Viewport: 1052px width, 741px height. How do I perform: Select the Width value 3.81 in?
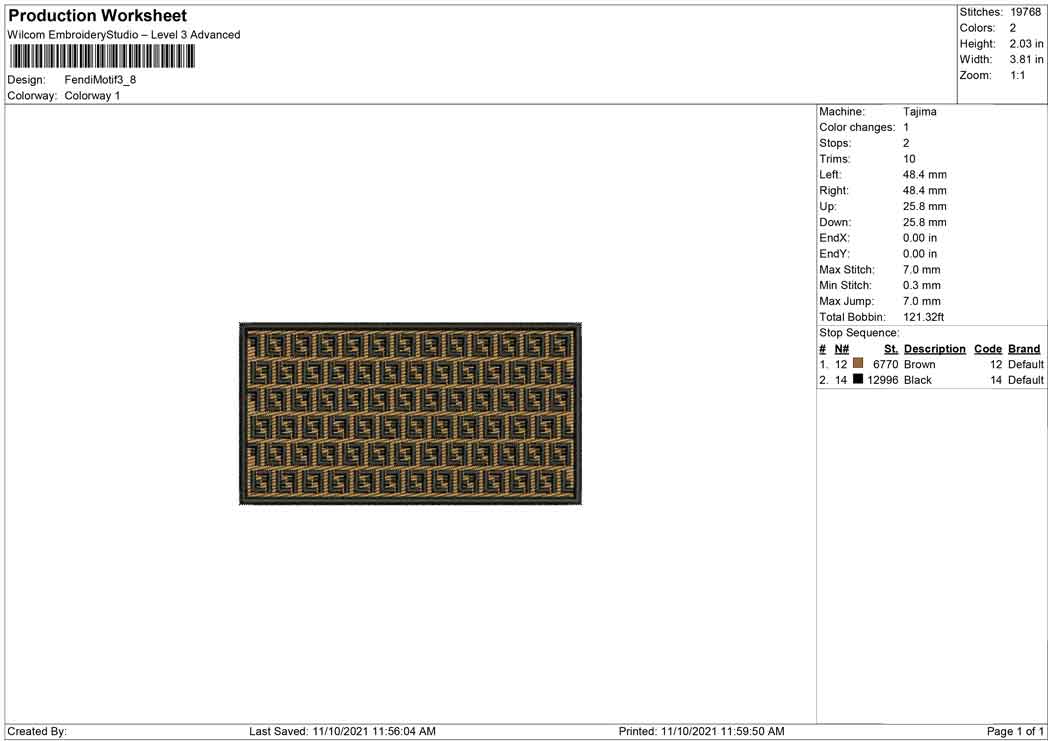[1027, 60]
